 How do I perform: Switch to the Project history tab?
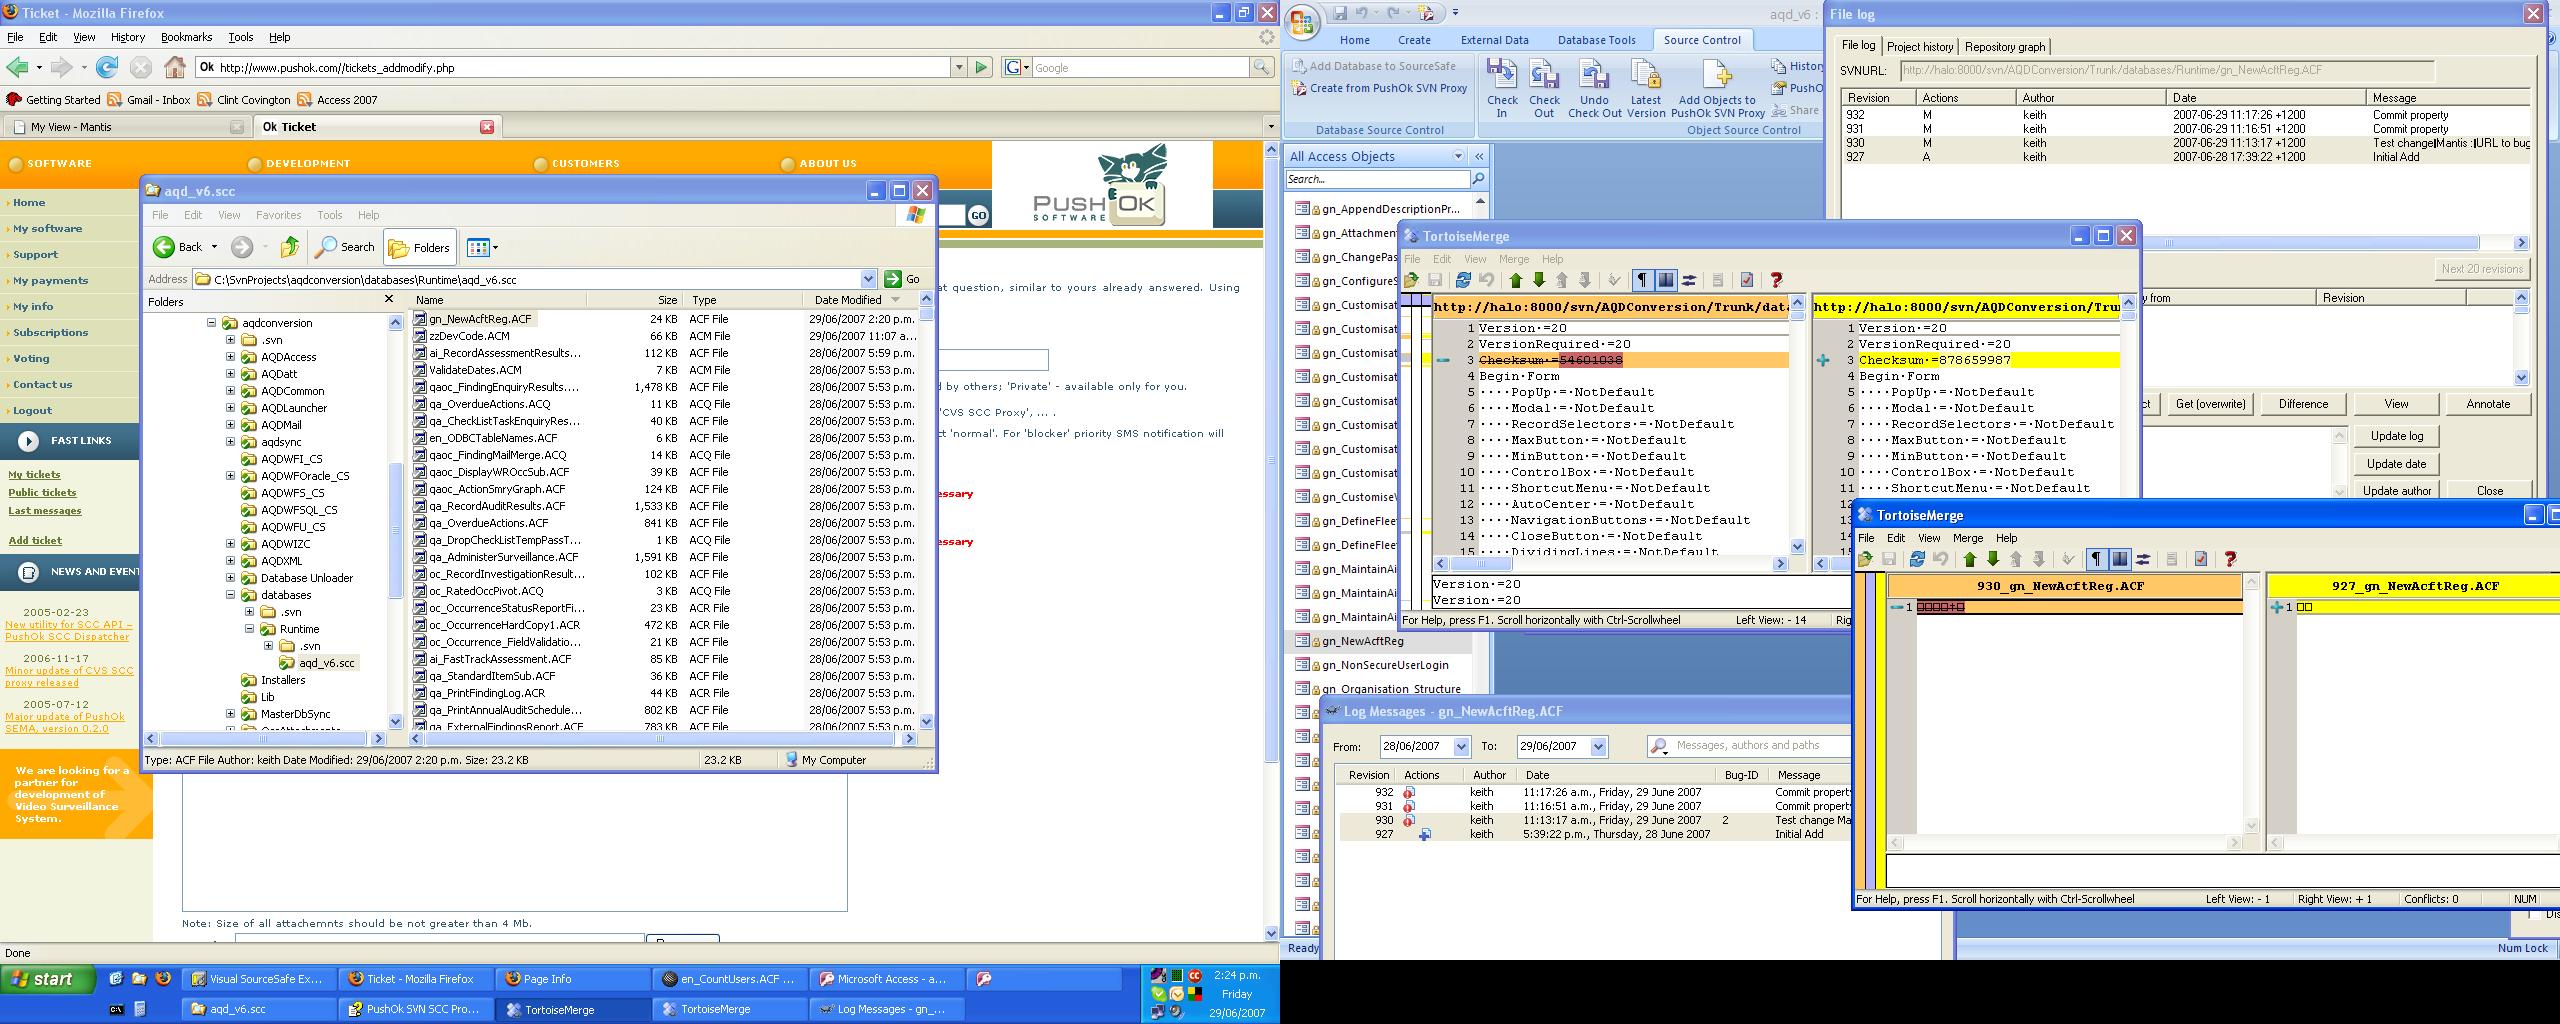[1919, 47]
